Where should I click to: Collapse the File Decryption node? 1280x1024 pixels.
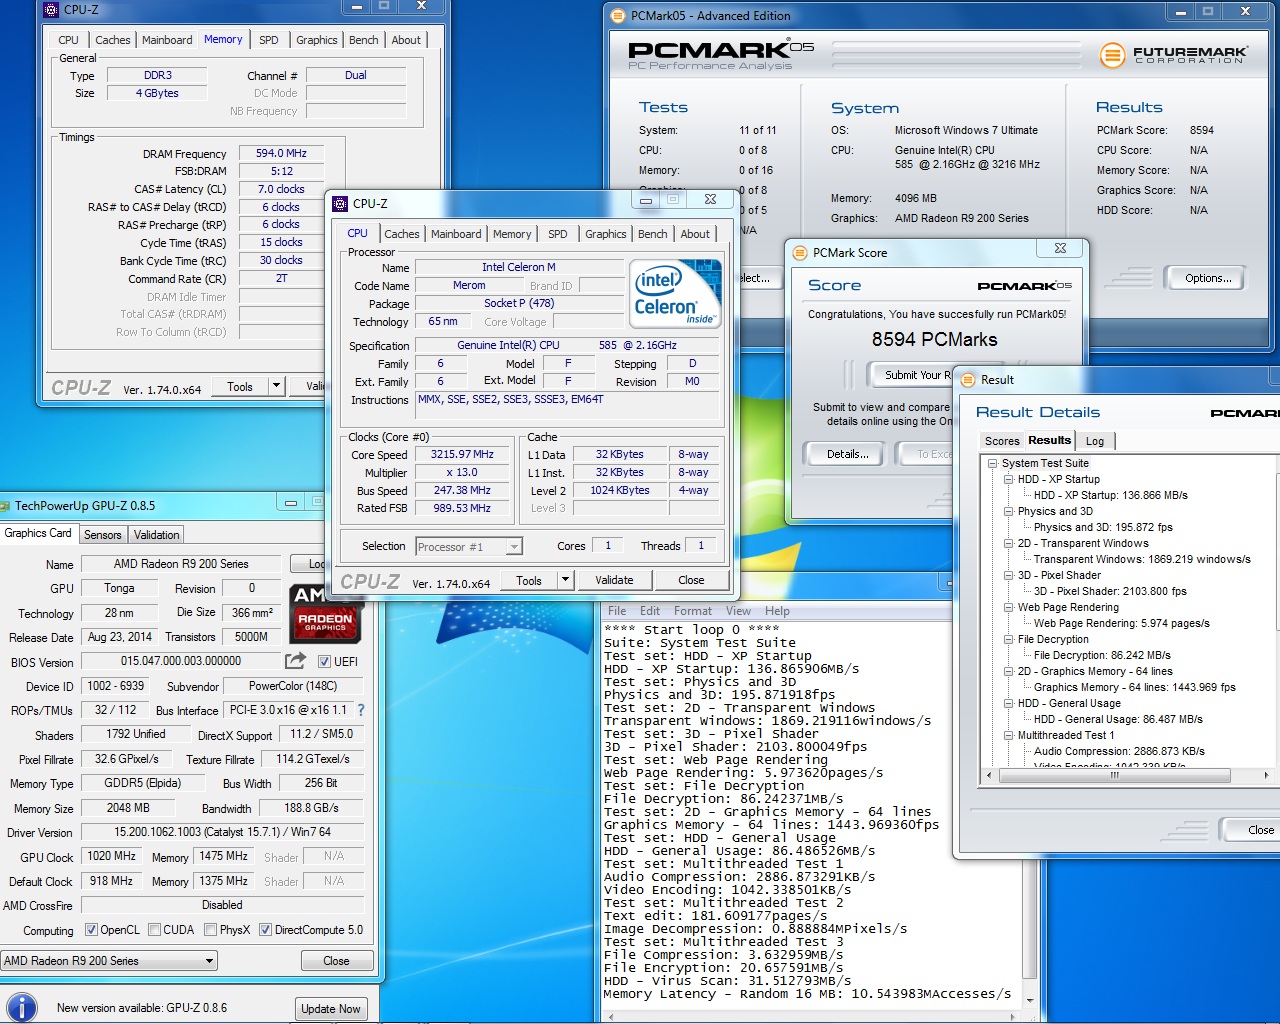(1009, 639)
